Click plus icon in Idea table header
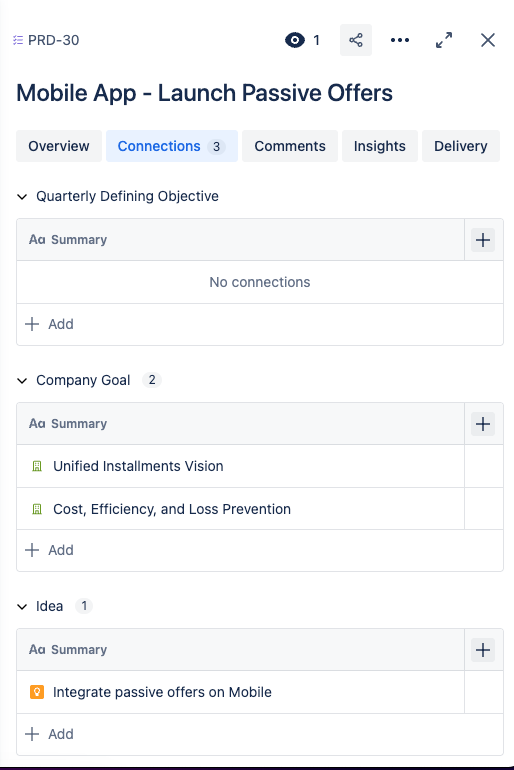514x770 pixels. pos(483,650)
